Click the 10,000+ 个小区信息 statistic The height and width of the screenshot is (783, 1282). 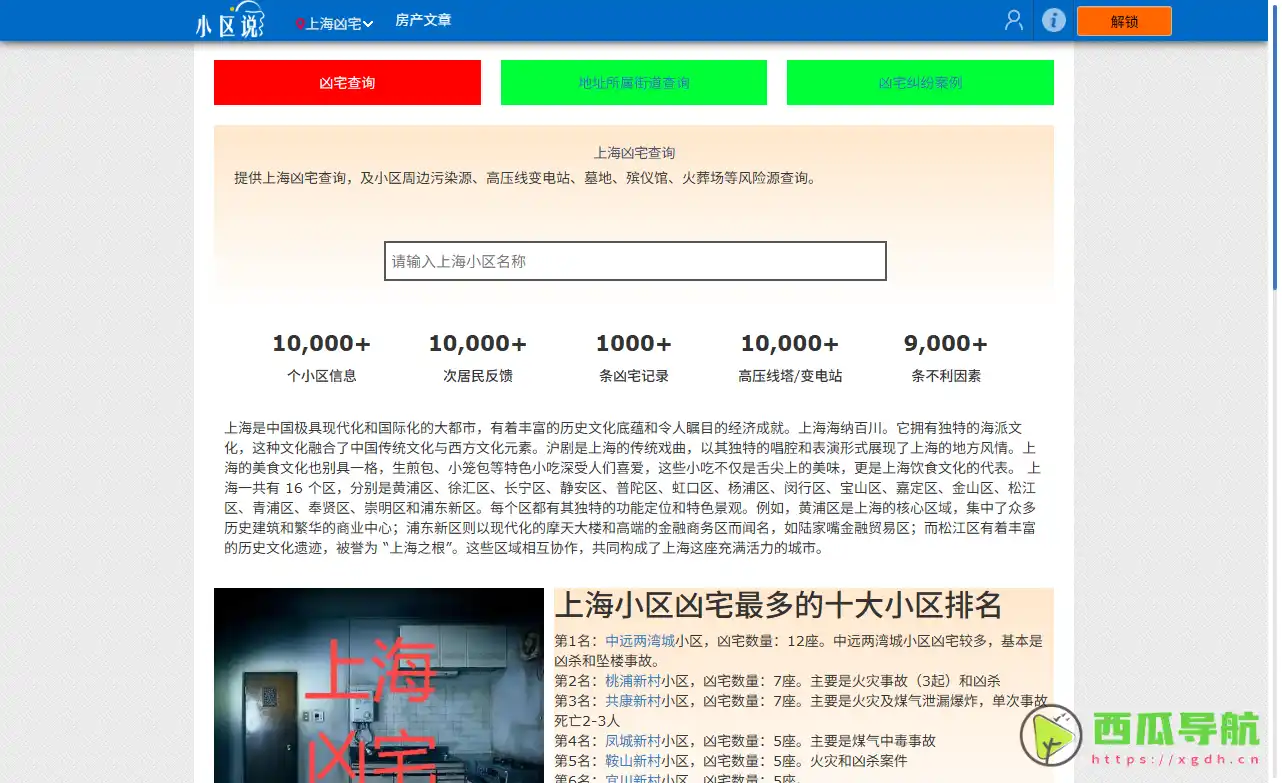point(322,355)
